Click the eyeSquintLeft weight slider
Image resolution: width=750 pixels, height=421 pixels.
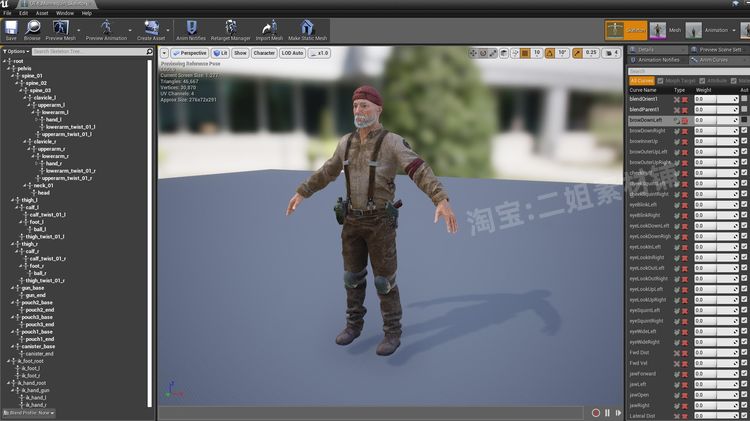(x=716, y=310)
